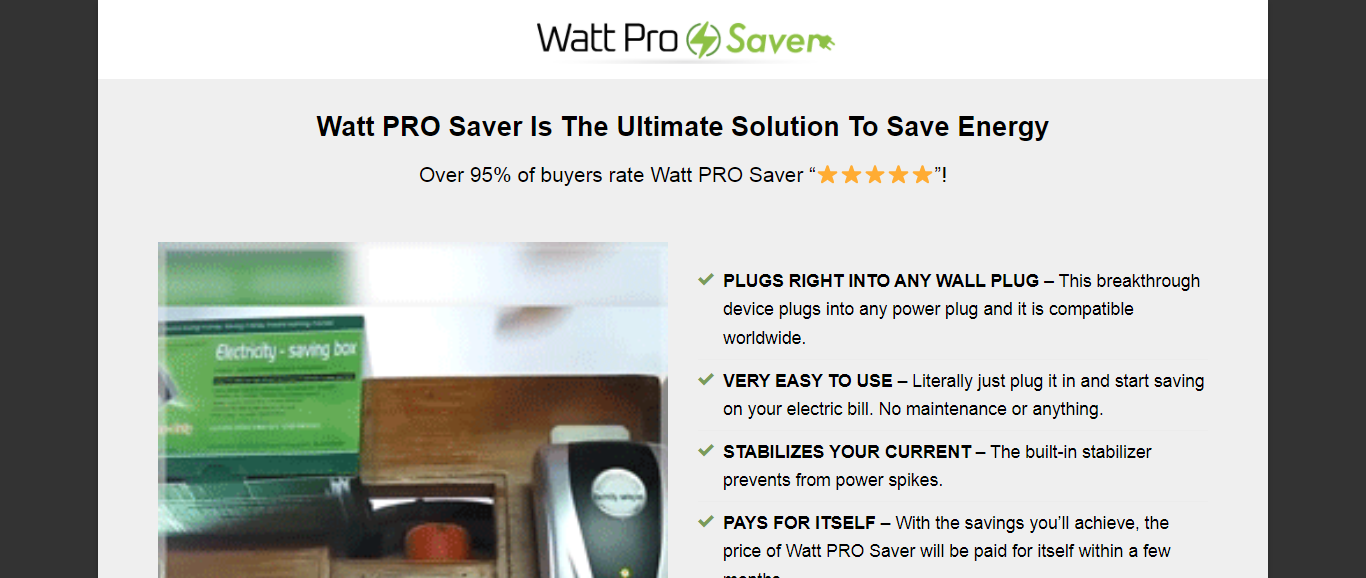The width and height of the screenshot is (1366, 578).
Task: Click the 'VERY EASY TO USE' bold text
Action: coord(808,381)
